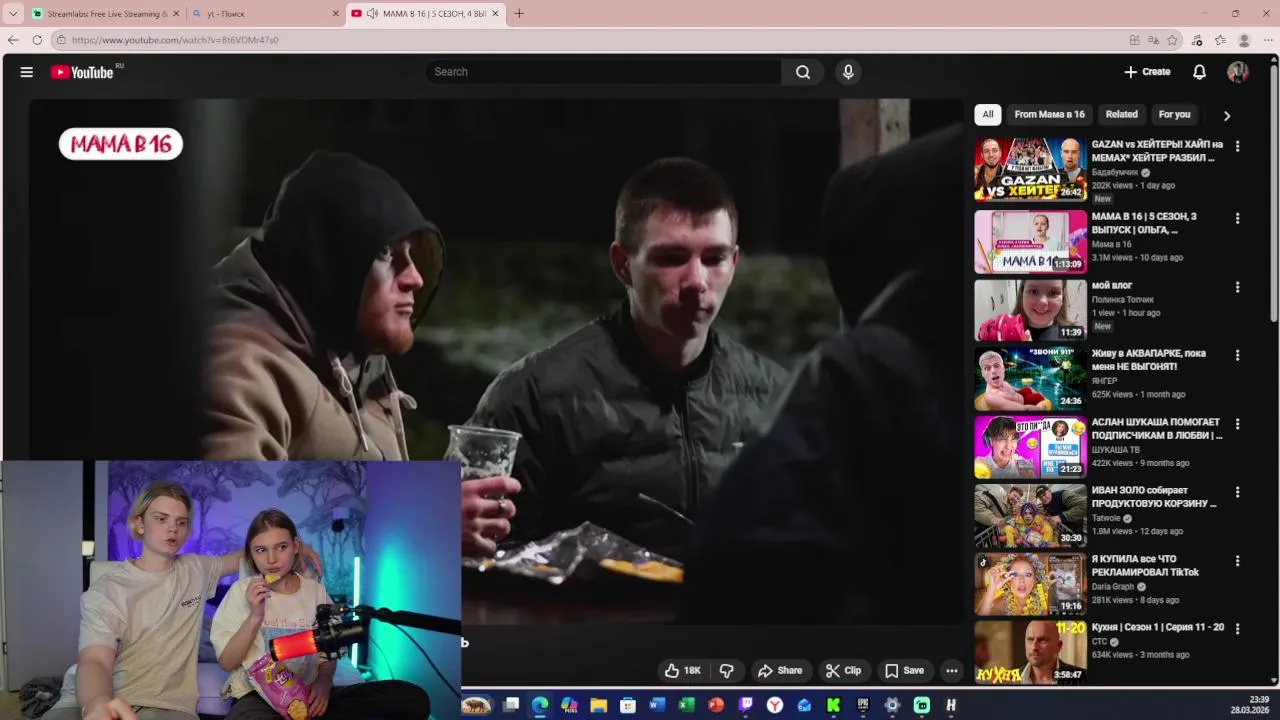This screenshot has width=1280, height=720.
Task: Close the МАМА В 16 browser tab
Action: coord(495,14)
